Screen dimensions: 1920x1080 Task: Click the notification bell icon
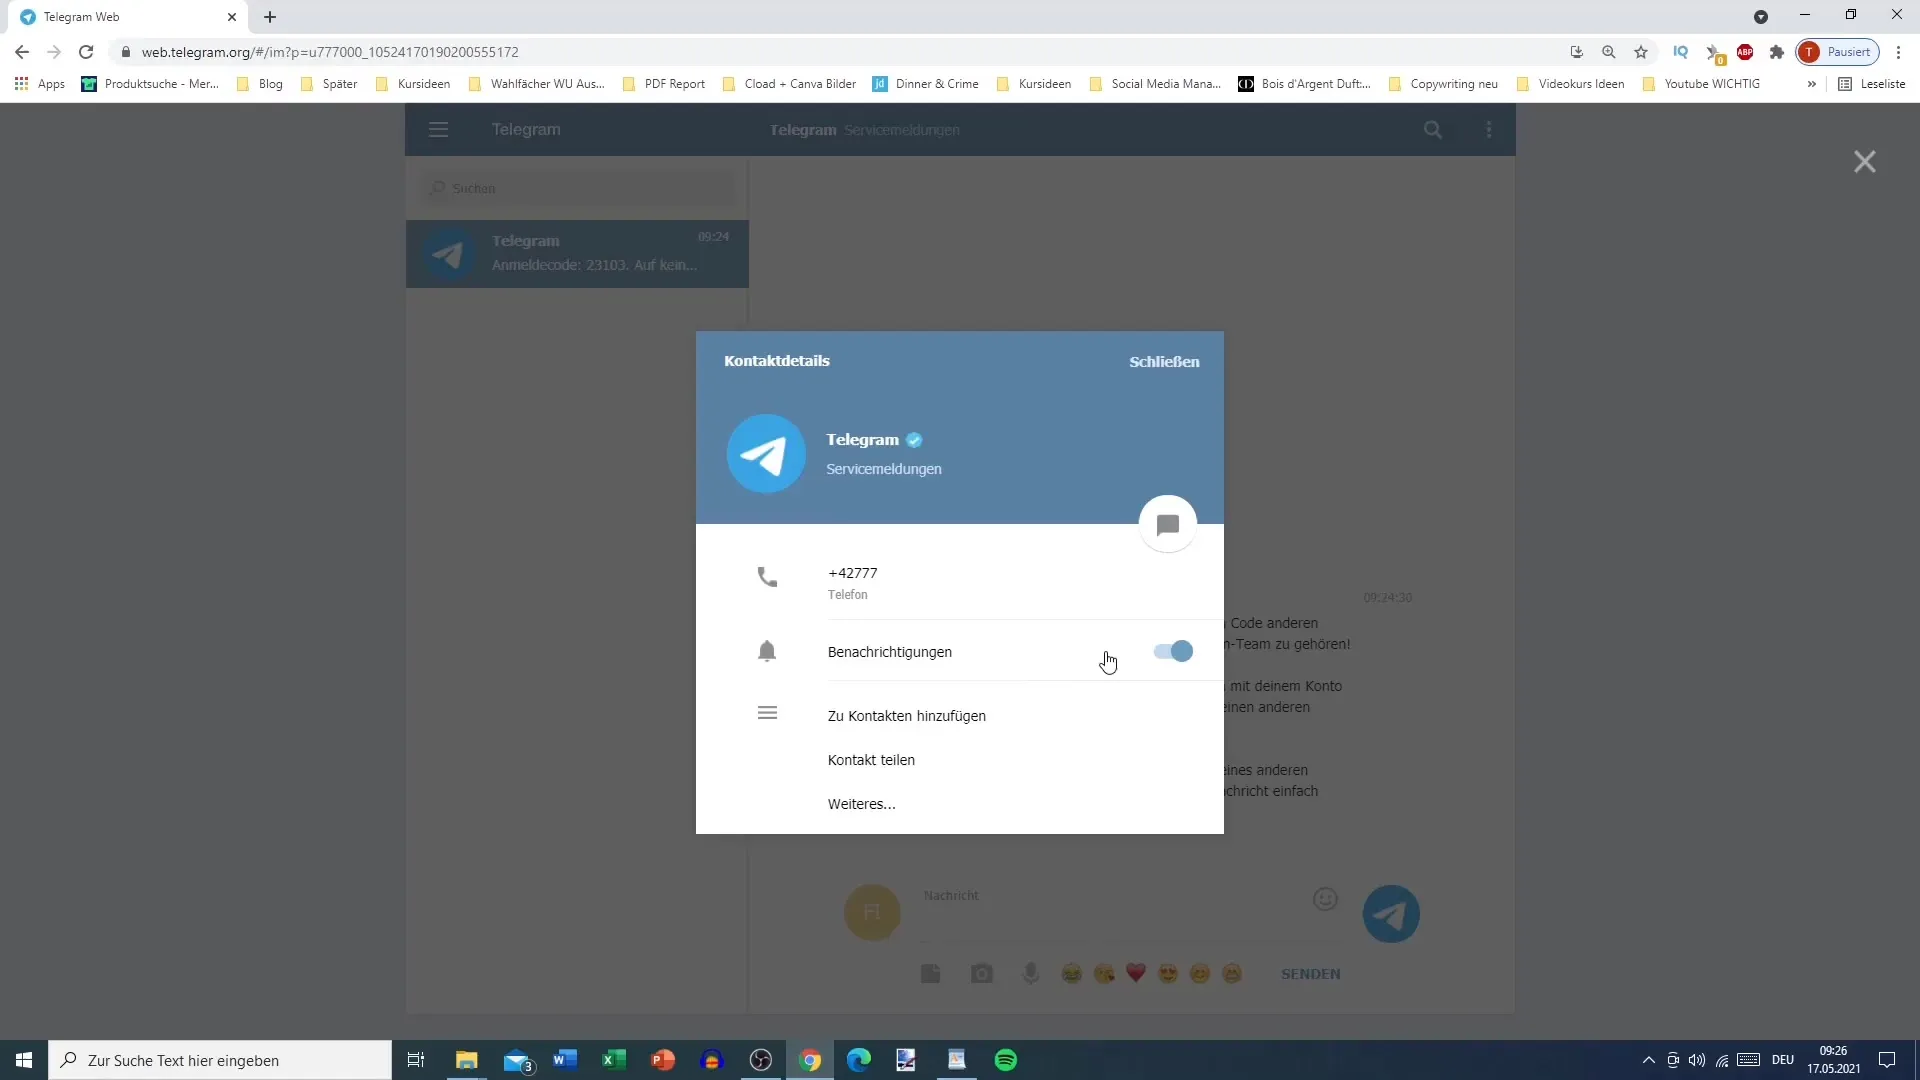coord(767,651)
